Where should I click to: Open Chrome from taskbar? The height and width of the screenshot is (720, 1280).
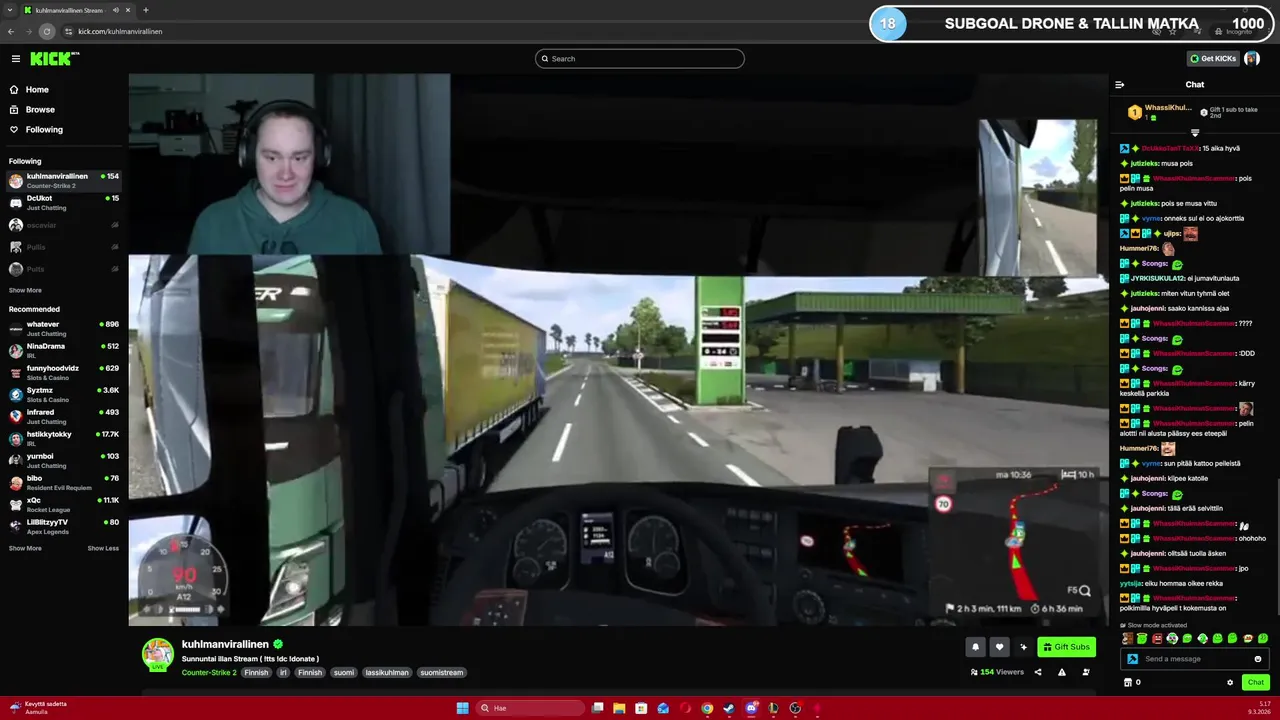707,708
